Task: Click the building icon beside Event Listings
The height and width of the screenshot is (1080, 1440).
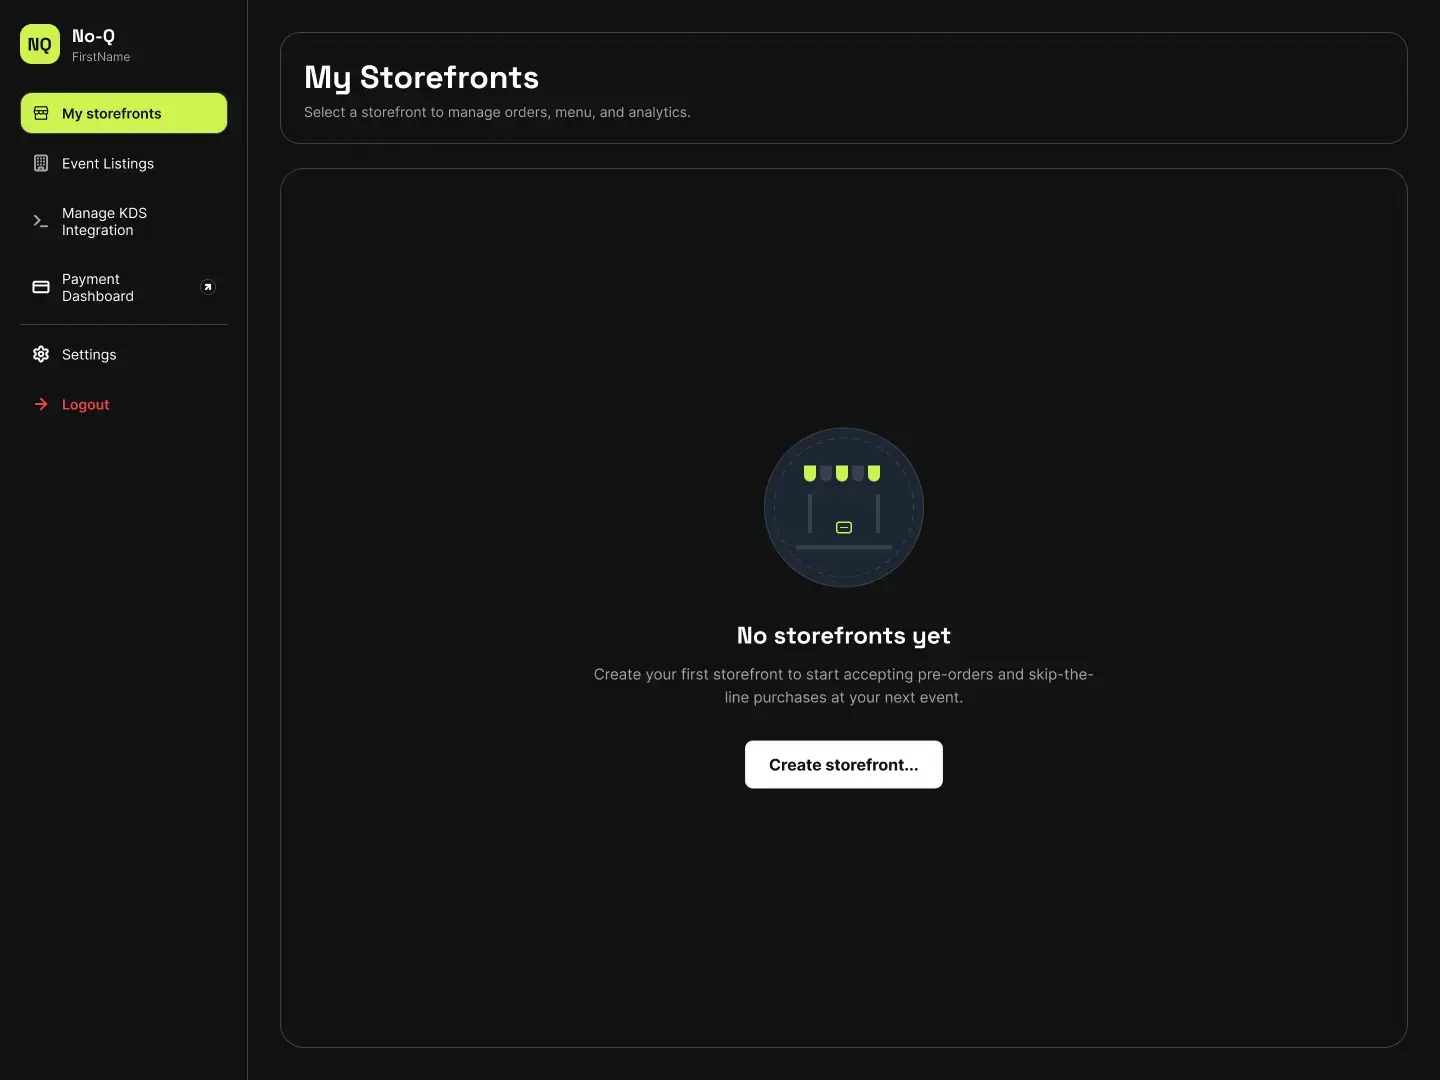Action: (41, 163)
